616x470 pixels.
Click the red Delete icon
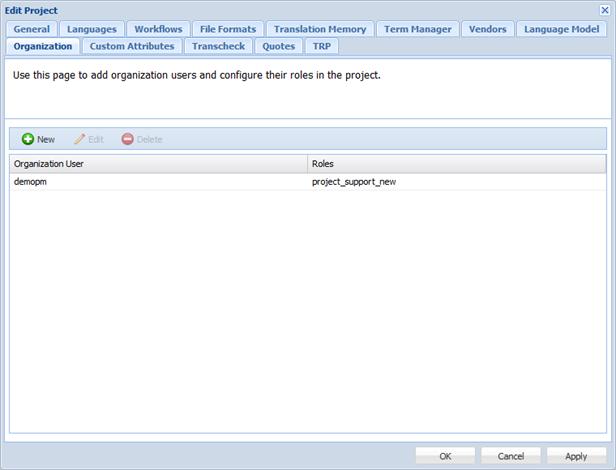pos(127,139)
